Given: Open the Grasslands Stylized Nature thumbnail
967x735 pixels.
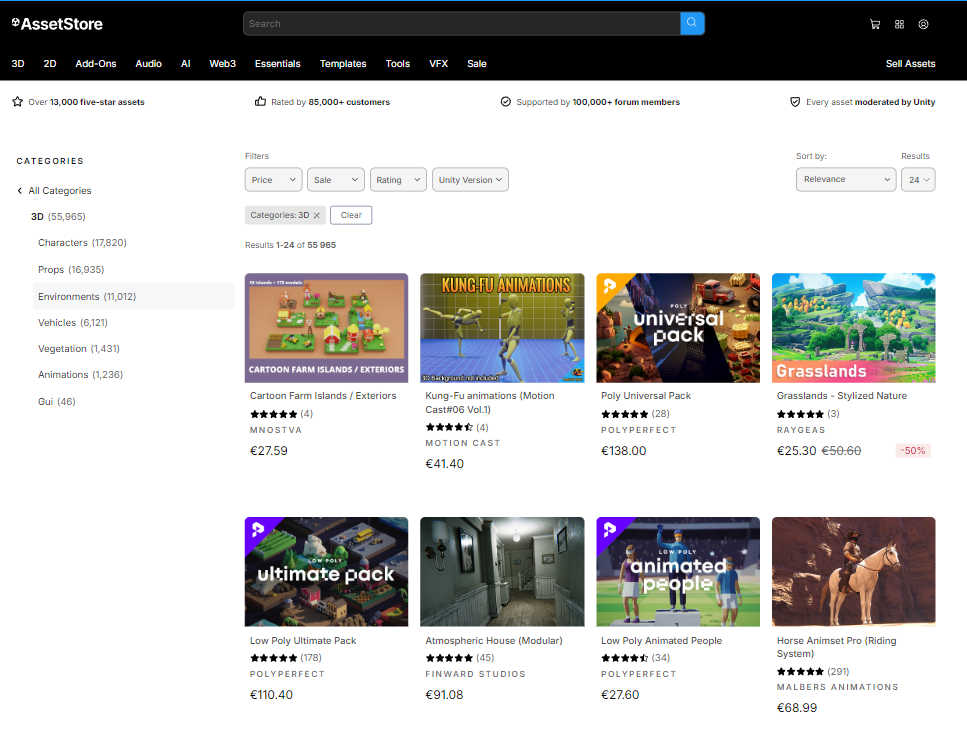Looking at the screenshot, I should click(x=853, y=328).
